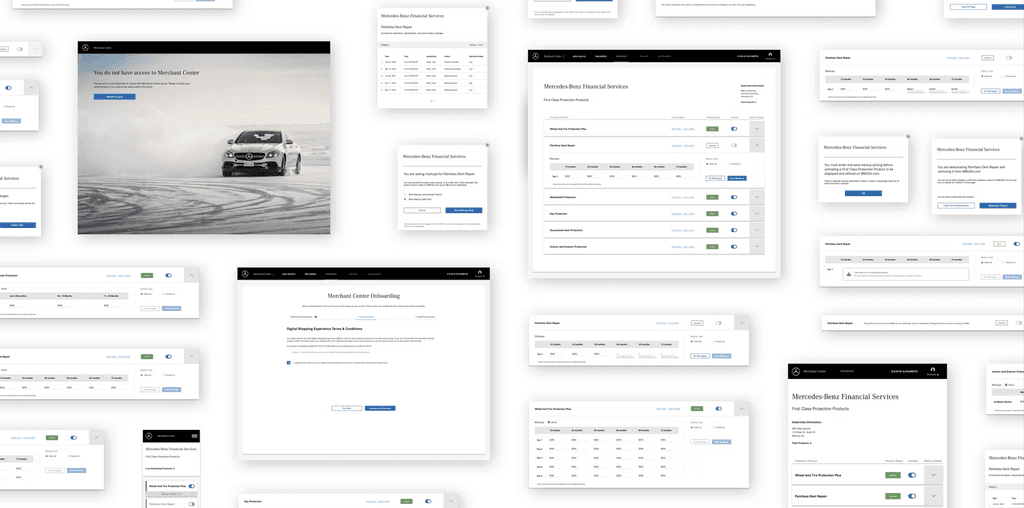Toggle Windshield Protection switch on main page
This screenshot has width=1024, height=508.
point(733,197)
